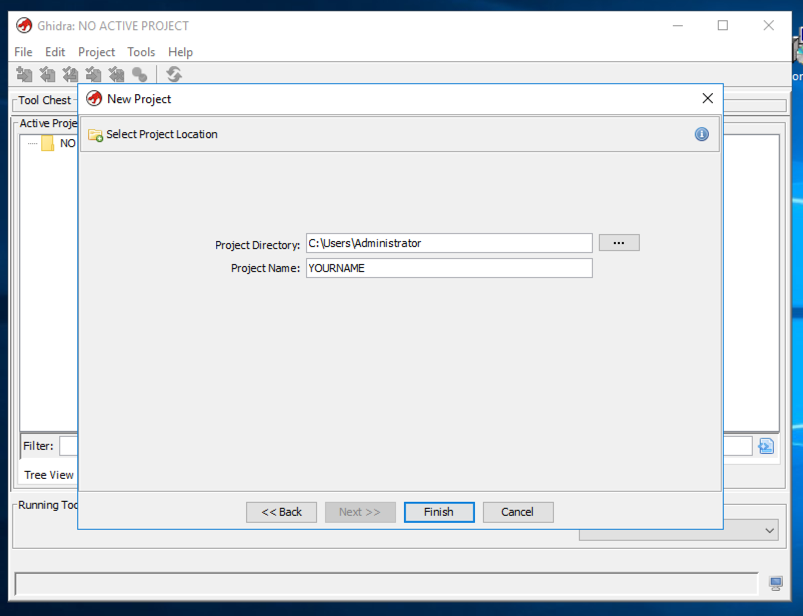Image resolution: width=803 pixels, height=616 pixels.
Task: Switch to the Tree View tab
Action: tap(49, 475)
